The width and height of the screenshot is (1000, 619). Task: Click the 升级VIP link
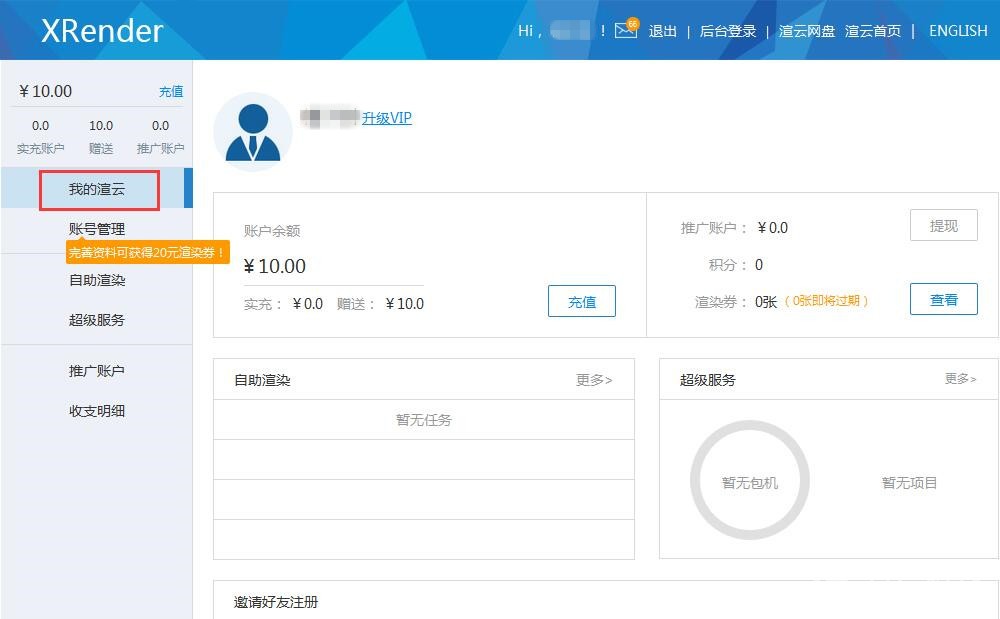tap(387, 118)
